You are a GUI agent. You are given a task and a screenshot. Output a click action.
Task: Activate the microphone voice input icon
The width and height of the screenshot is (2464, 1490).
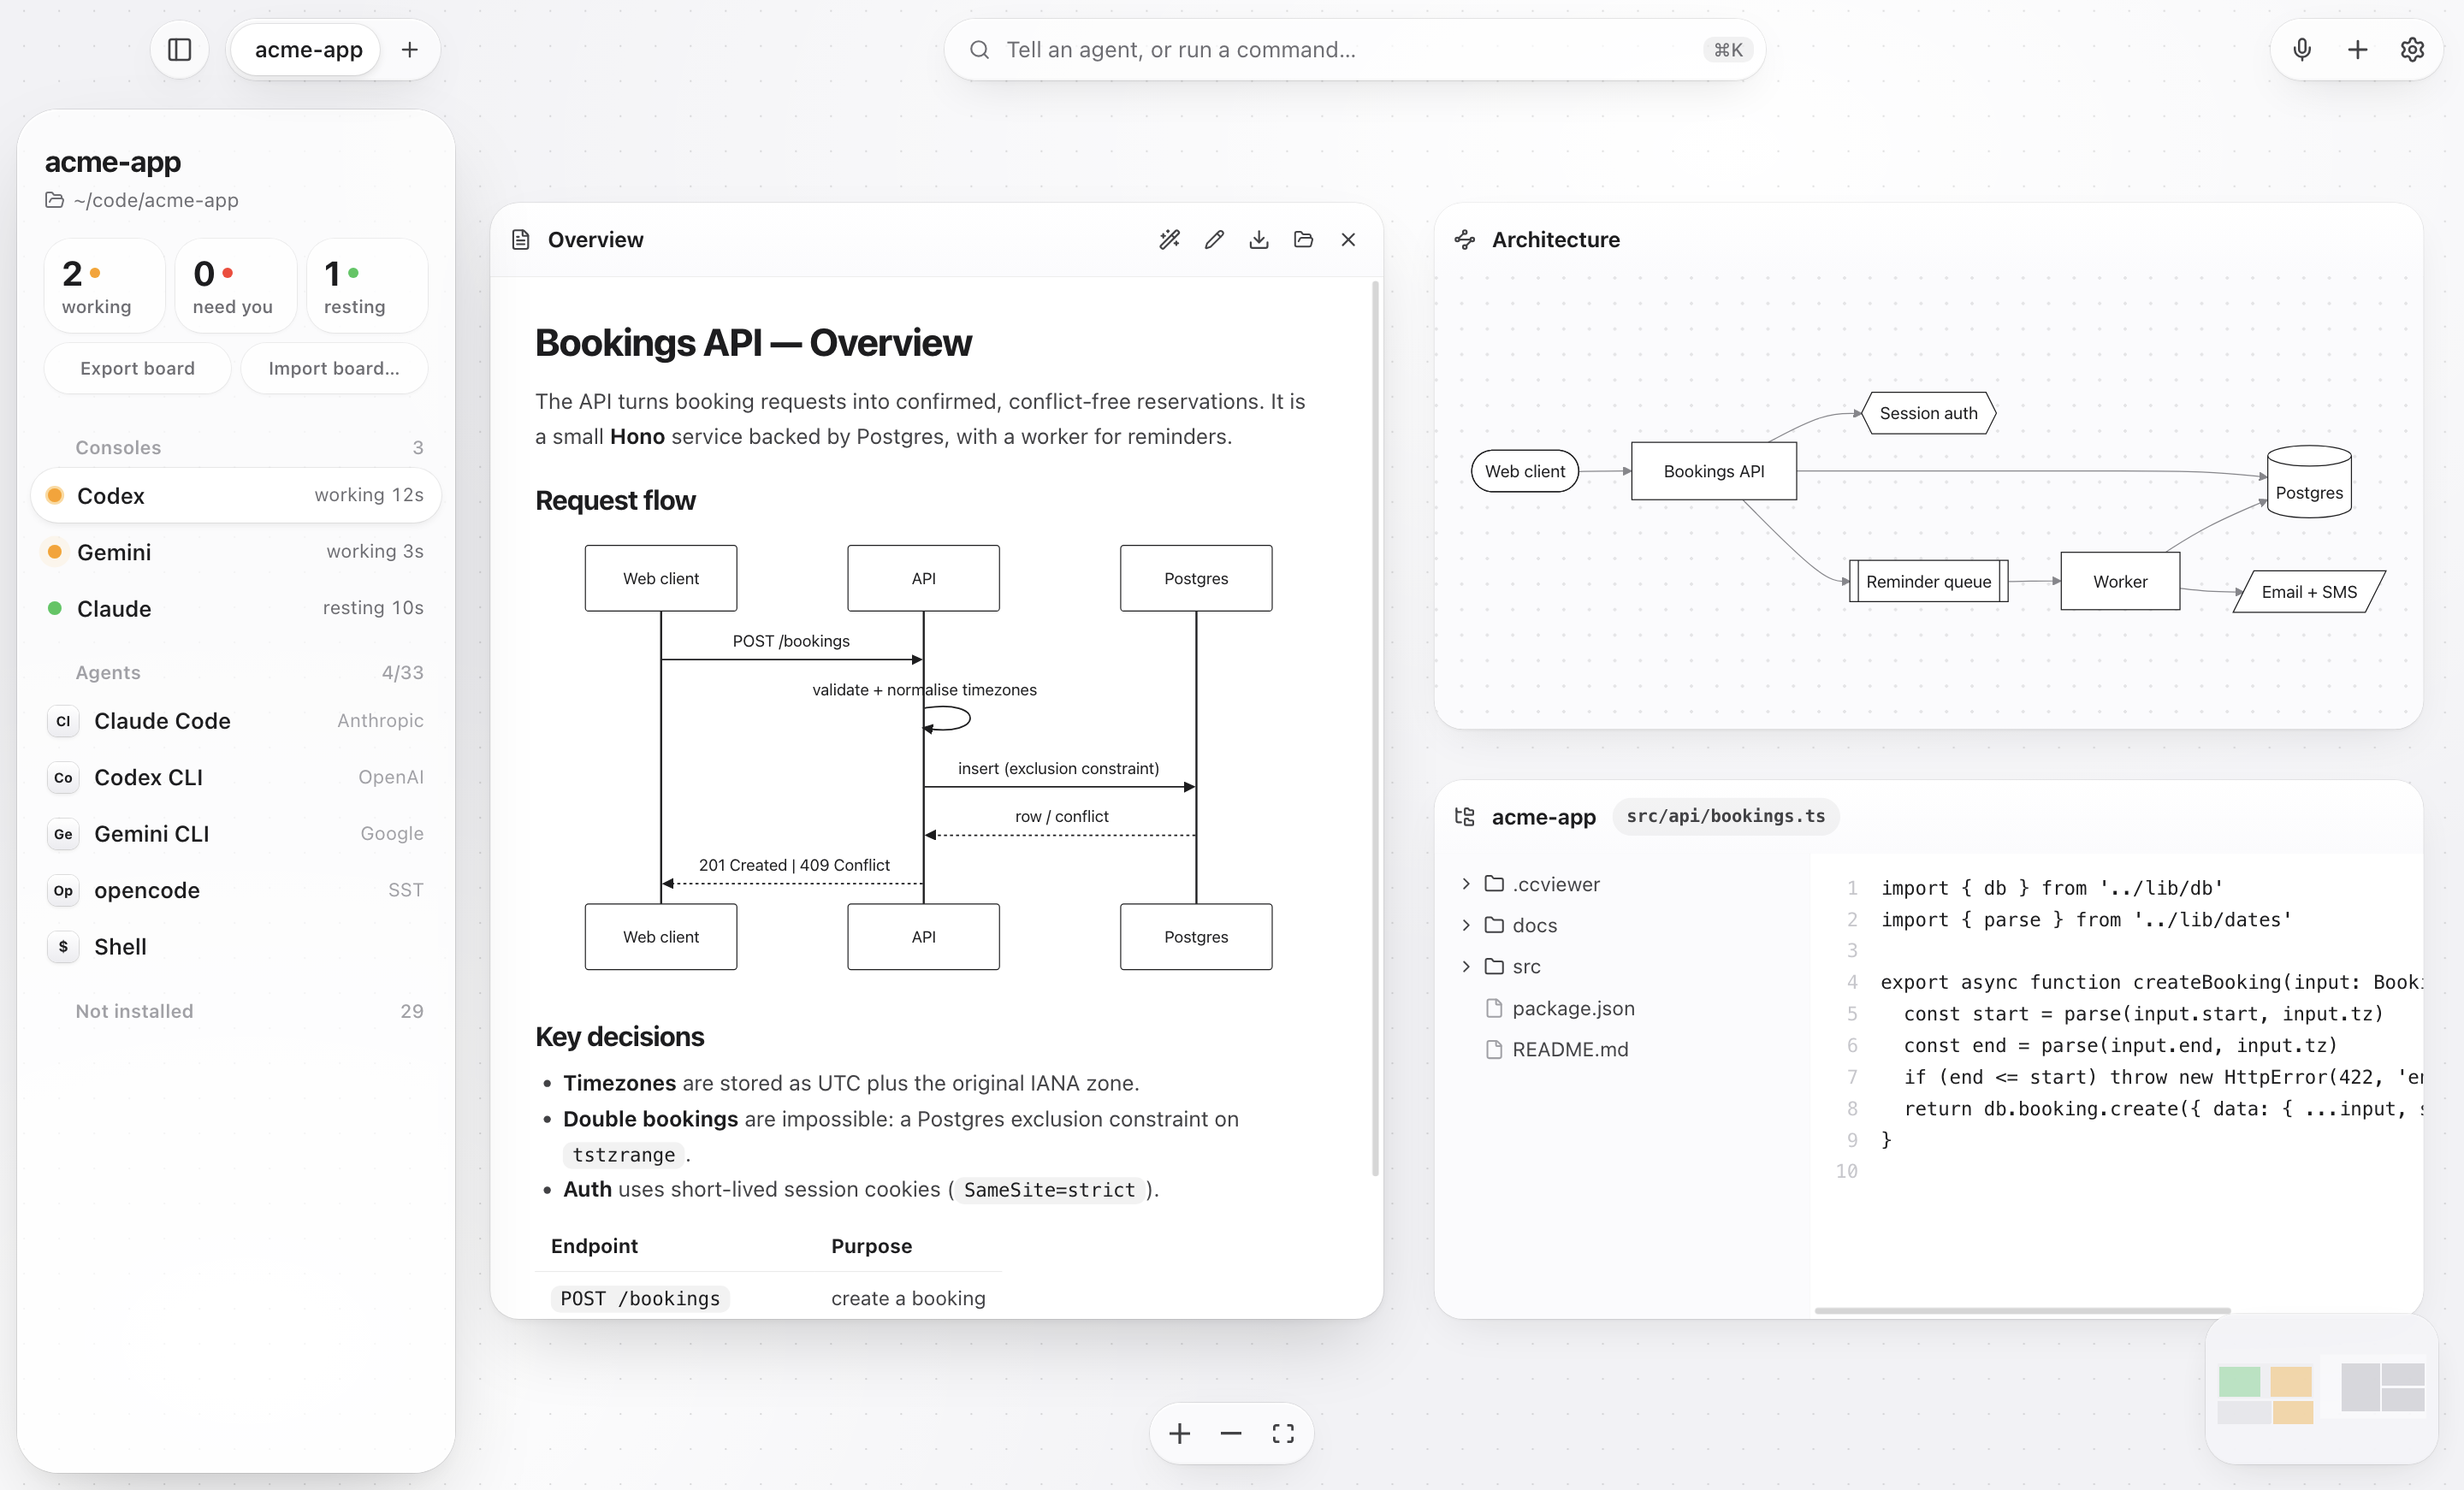2302,50
